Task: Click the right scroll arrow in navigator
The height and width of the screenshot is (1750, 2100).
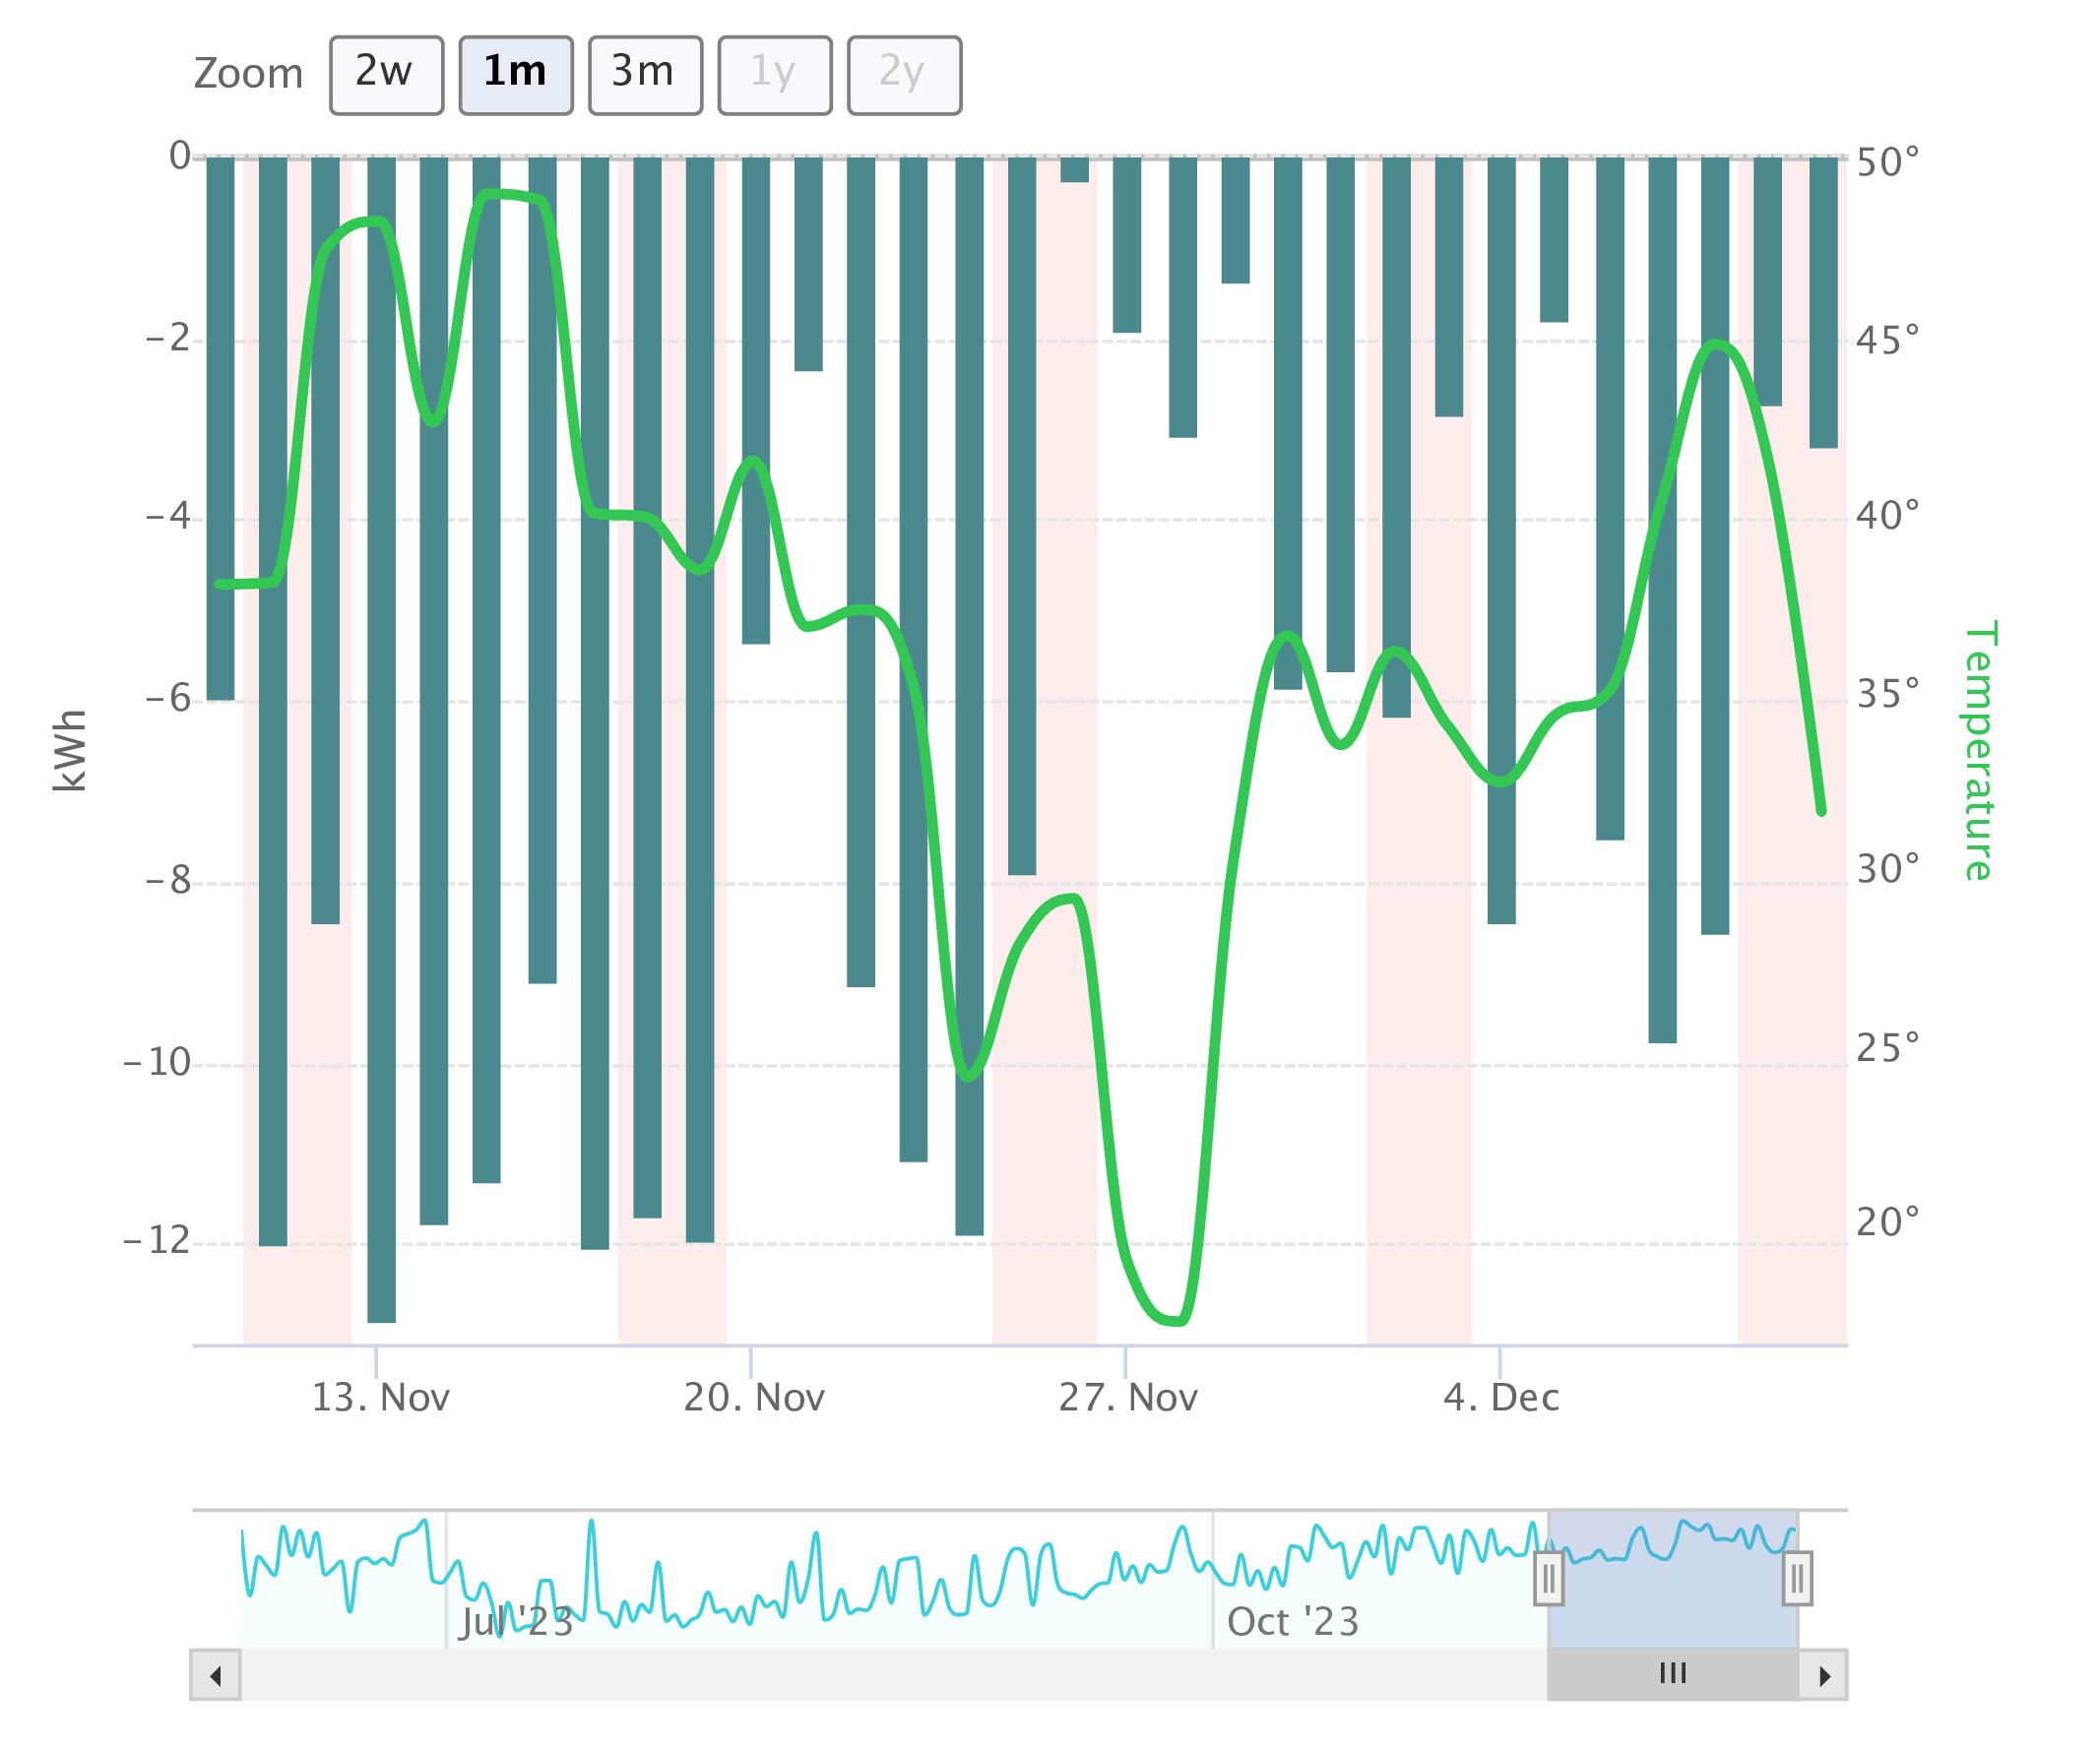Action: (x=1824, y=1675)
